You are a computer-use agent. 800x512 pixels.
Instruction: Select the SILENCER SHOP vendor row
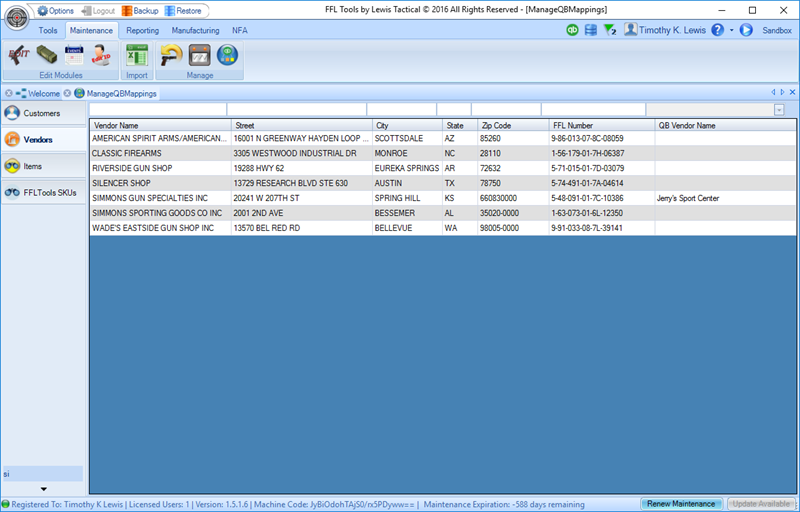click(x=442, y=183)
